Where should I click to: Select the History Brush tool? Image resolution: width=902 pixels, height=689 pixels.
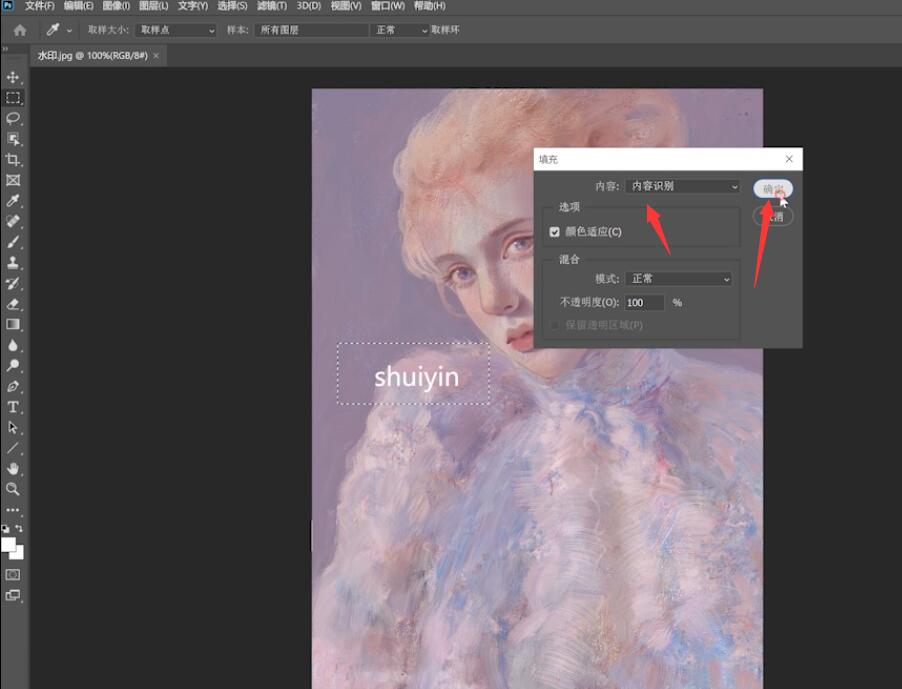(x=13, y=284)
